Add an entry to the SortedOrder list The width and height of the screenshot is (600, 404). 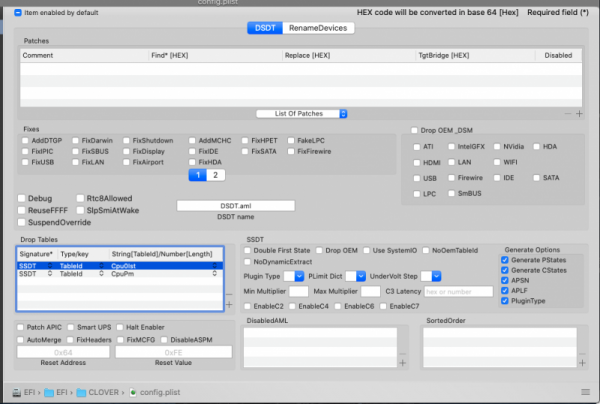[x=579, y=364]
